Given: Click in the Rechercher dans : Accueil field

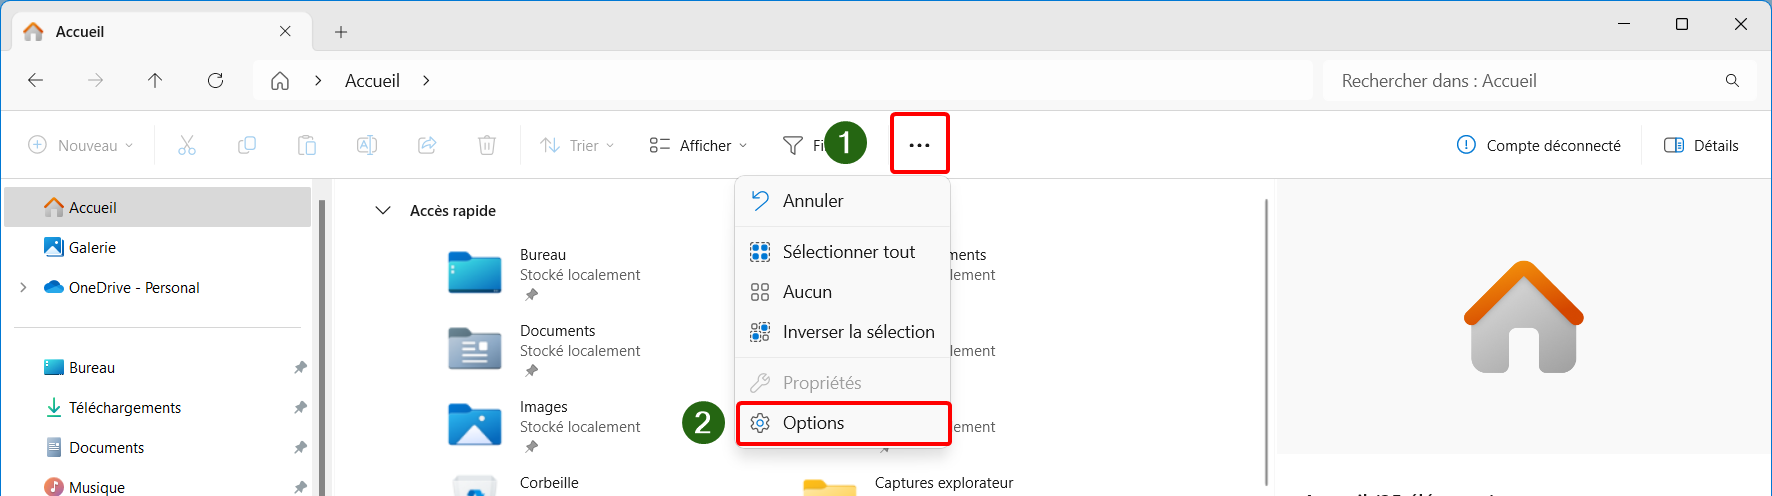Looking at the screenshot, I should point(1540,81).
